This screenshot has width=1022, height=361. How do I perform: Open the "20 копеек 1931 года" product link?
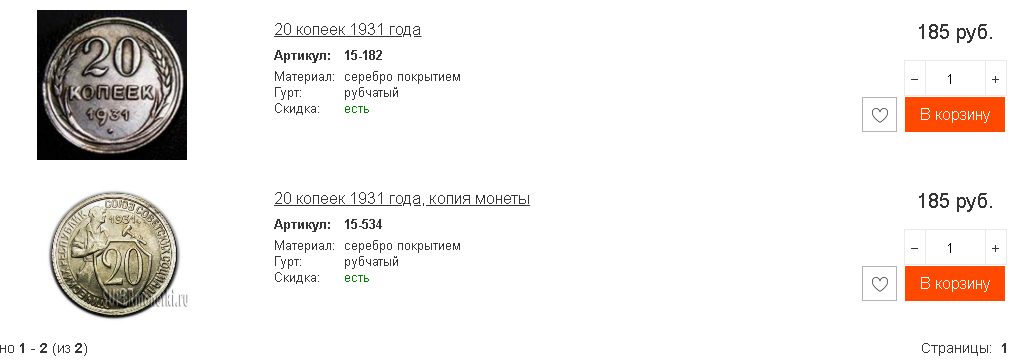tap(347, 30)
